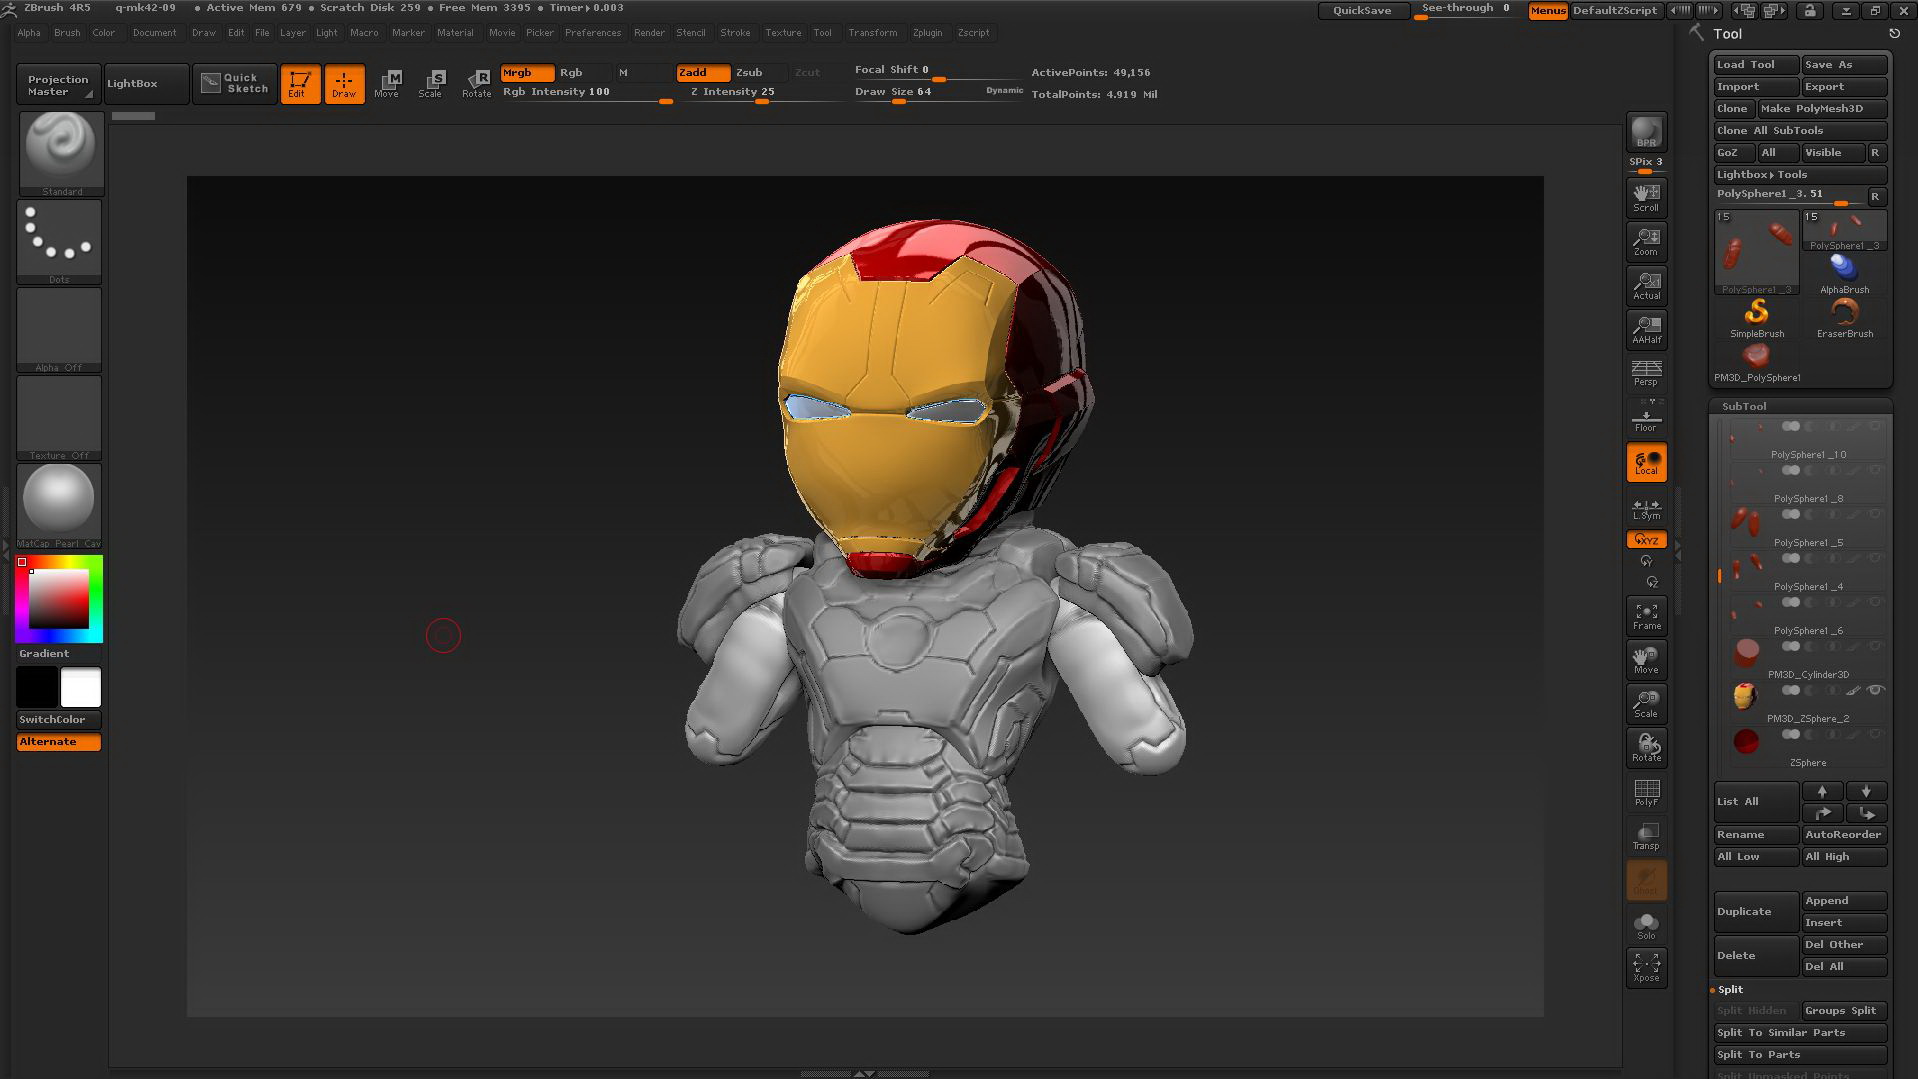Toggle XYZ rotation mode

[1646, 540]
